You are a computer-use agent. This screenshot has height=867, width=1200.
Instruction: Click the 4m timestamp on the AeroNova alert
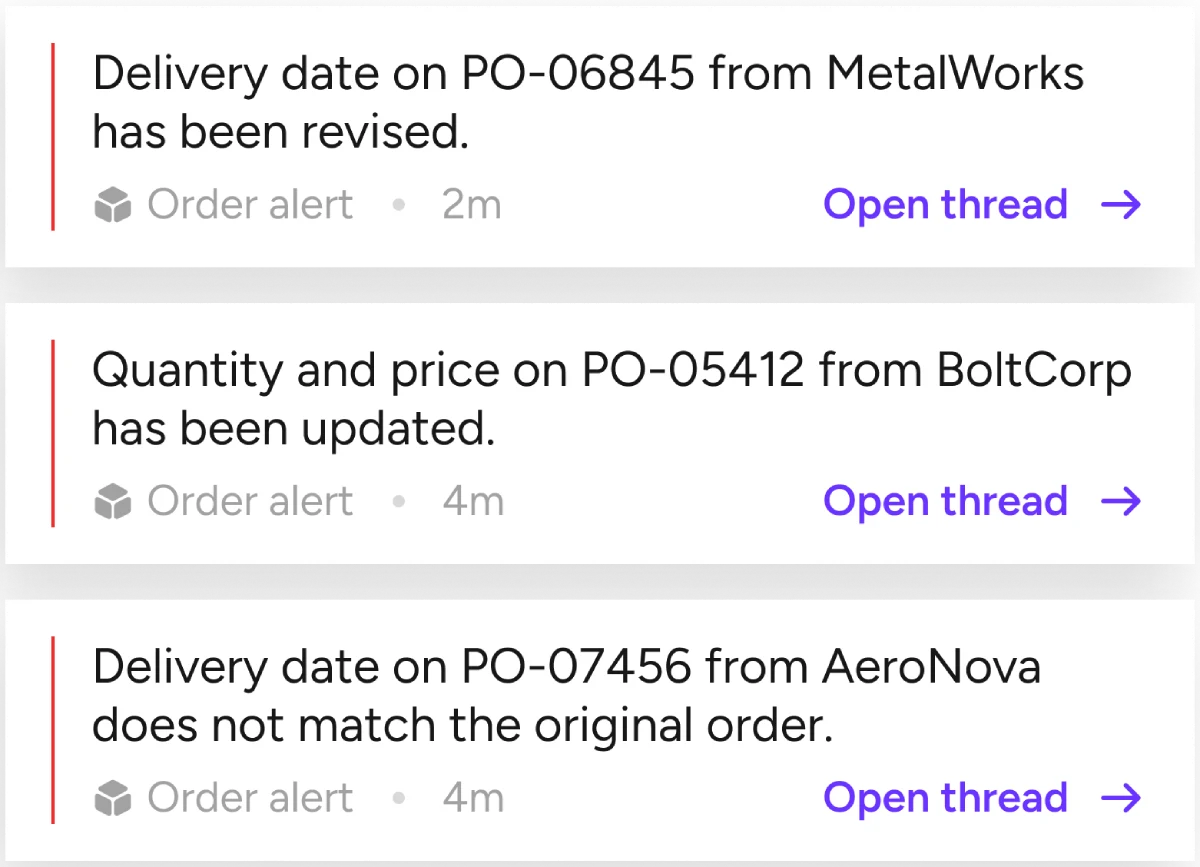coord(473,798)
